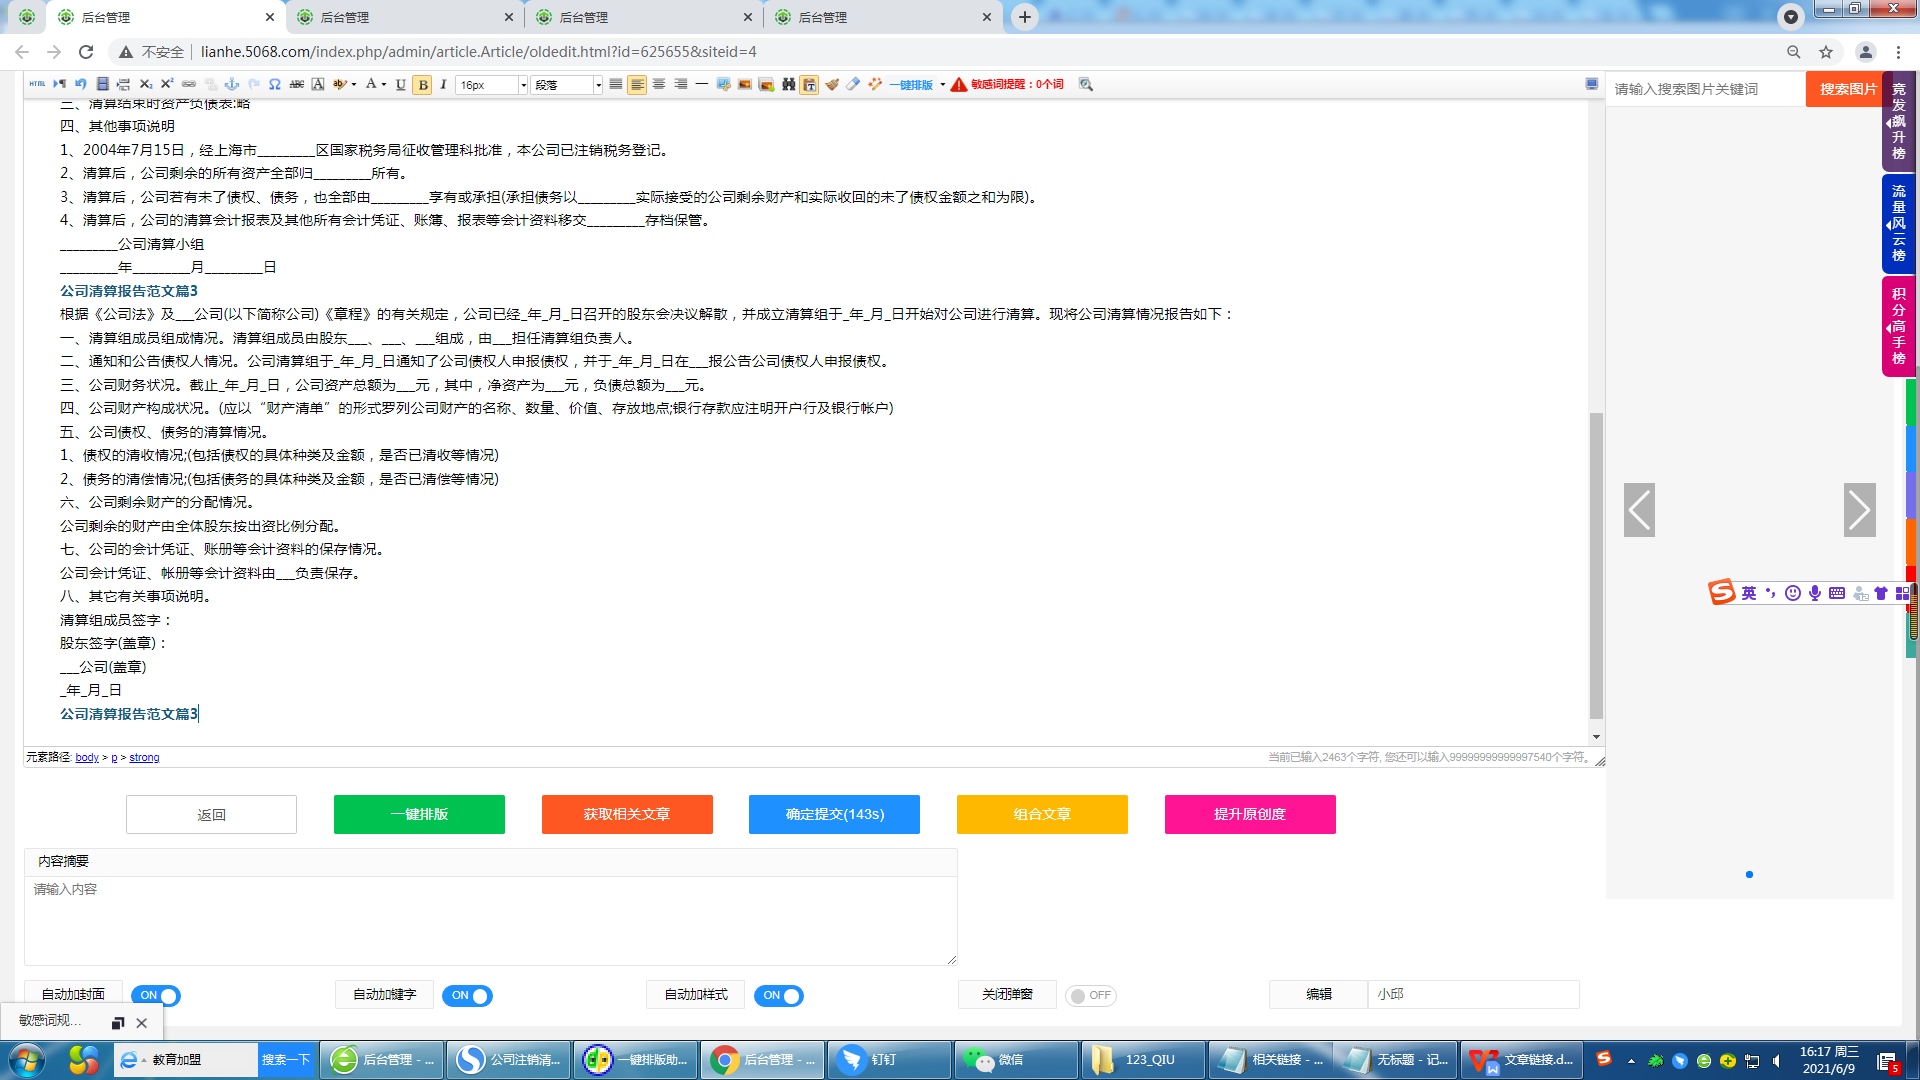This screenshot has height=1080, width=1920.
Task: Switch to HTML source view
Action: tap(36, 84)
